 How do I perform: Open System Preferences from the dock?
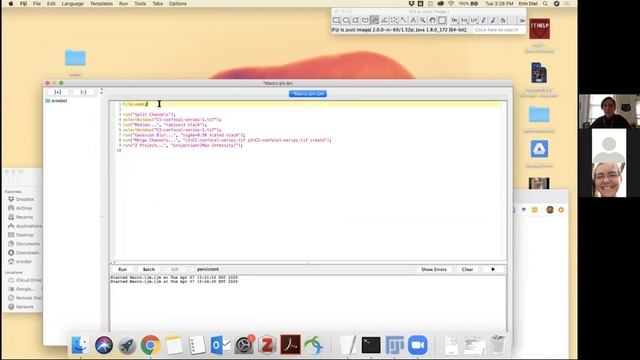click(244, 345)
